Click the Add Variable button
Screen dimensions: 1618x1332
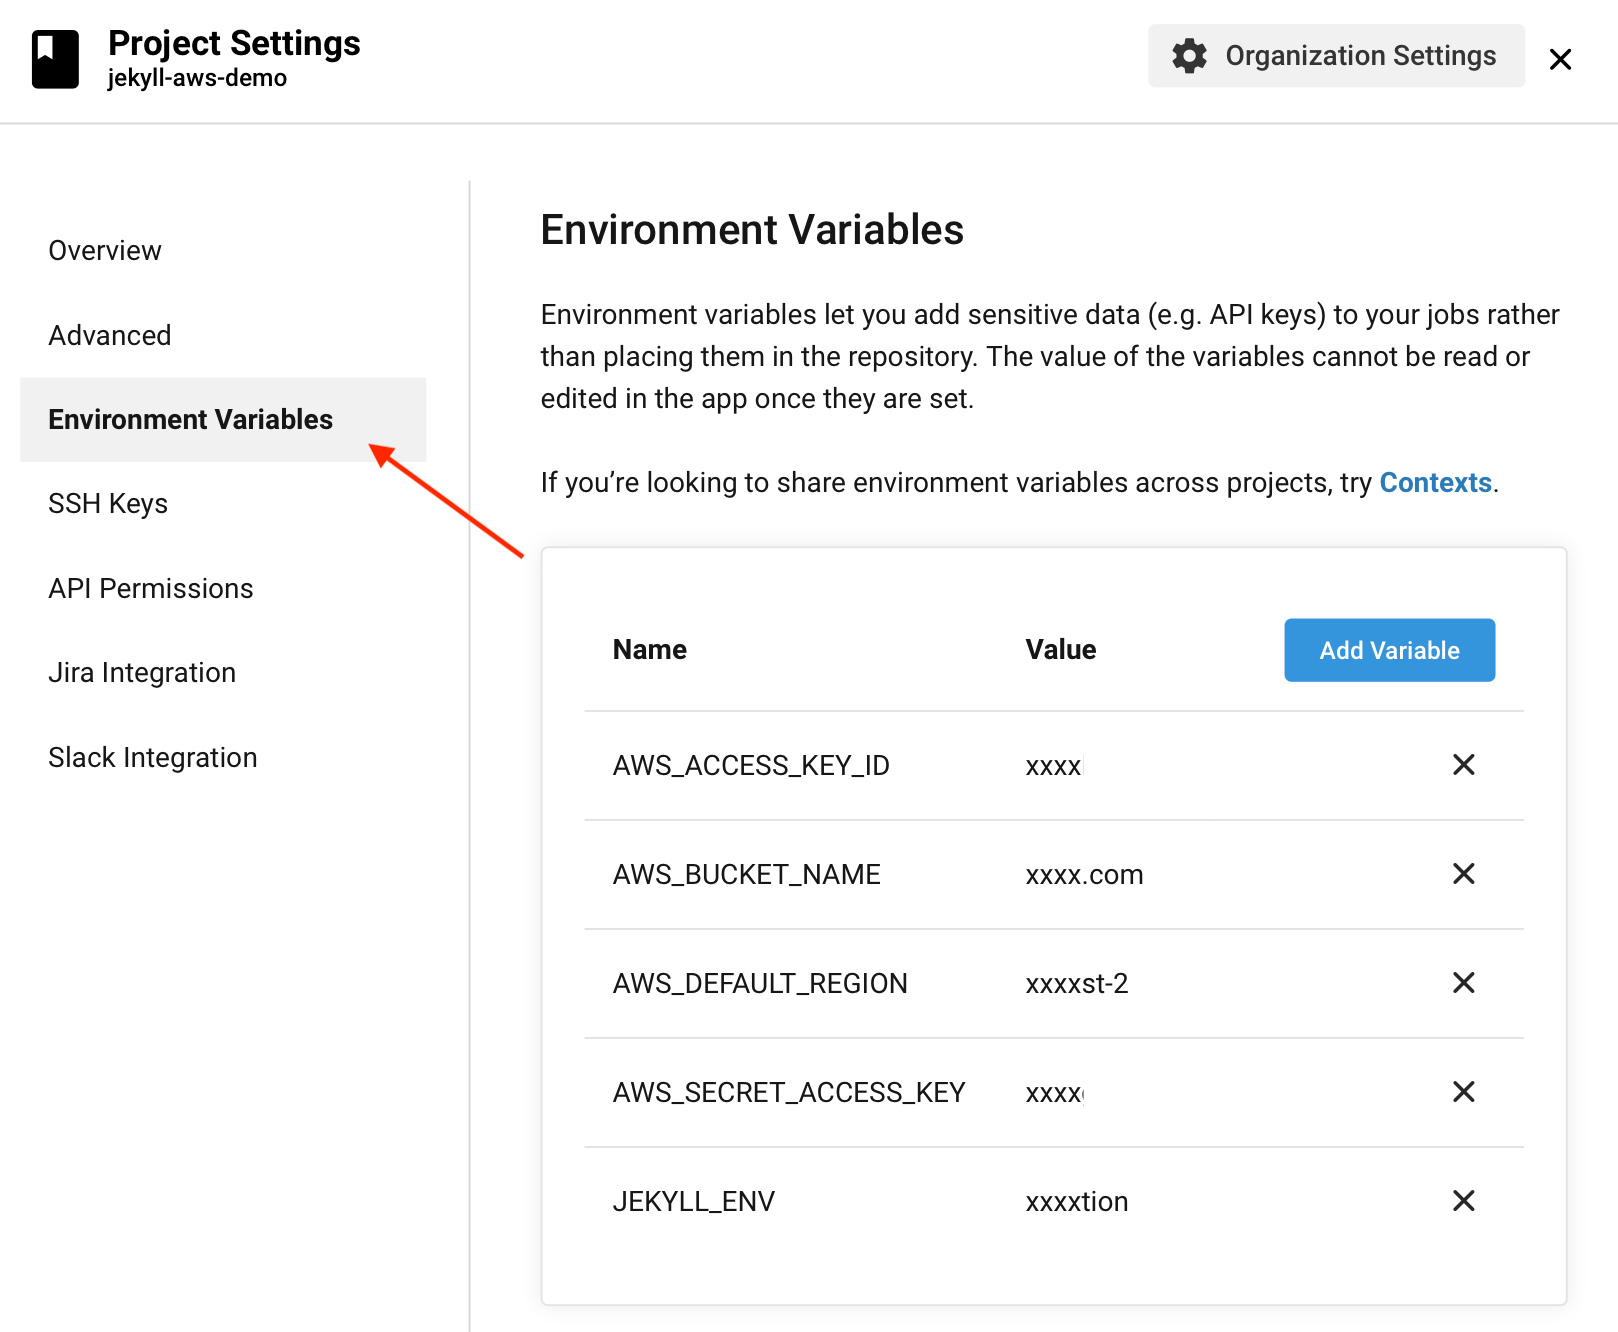(1389, 649)
